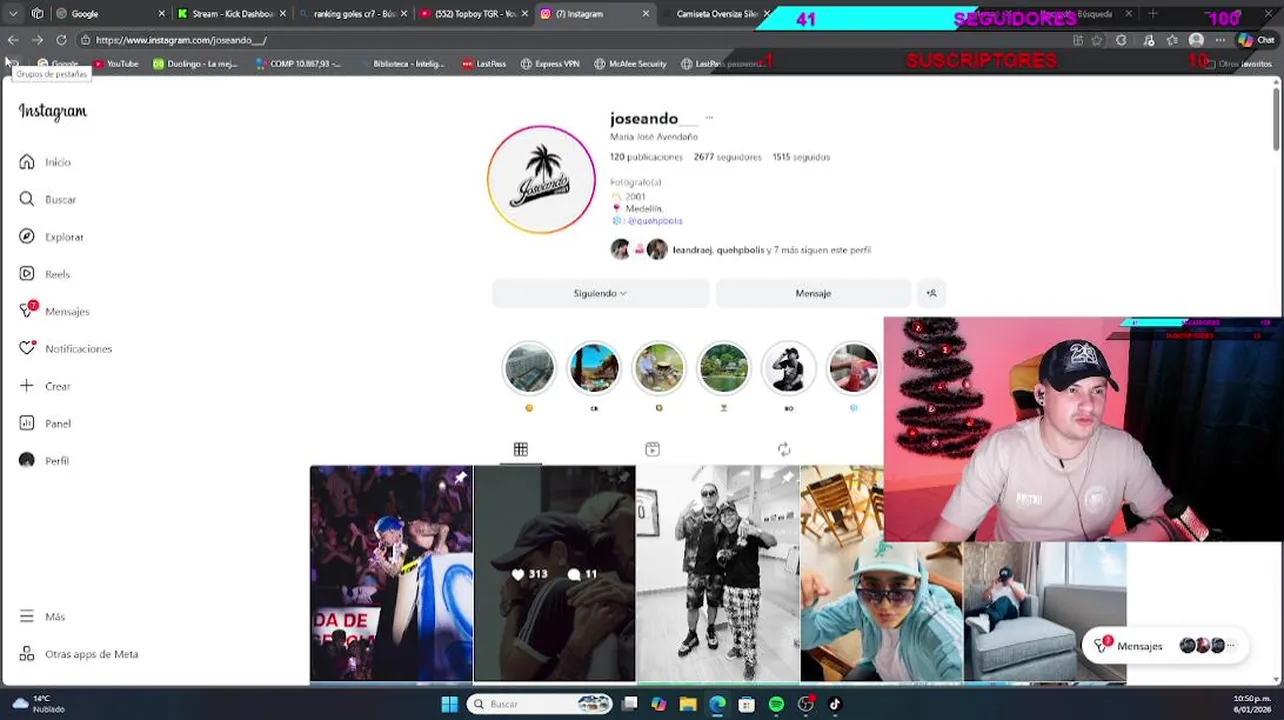Click the taskbar Buscar search box
This screenshot has width=1284, height=720.
[x=540, y=704]
